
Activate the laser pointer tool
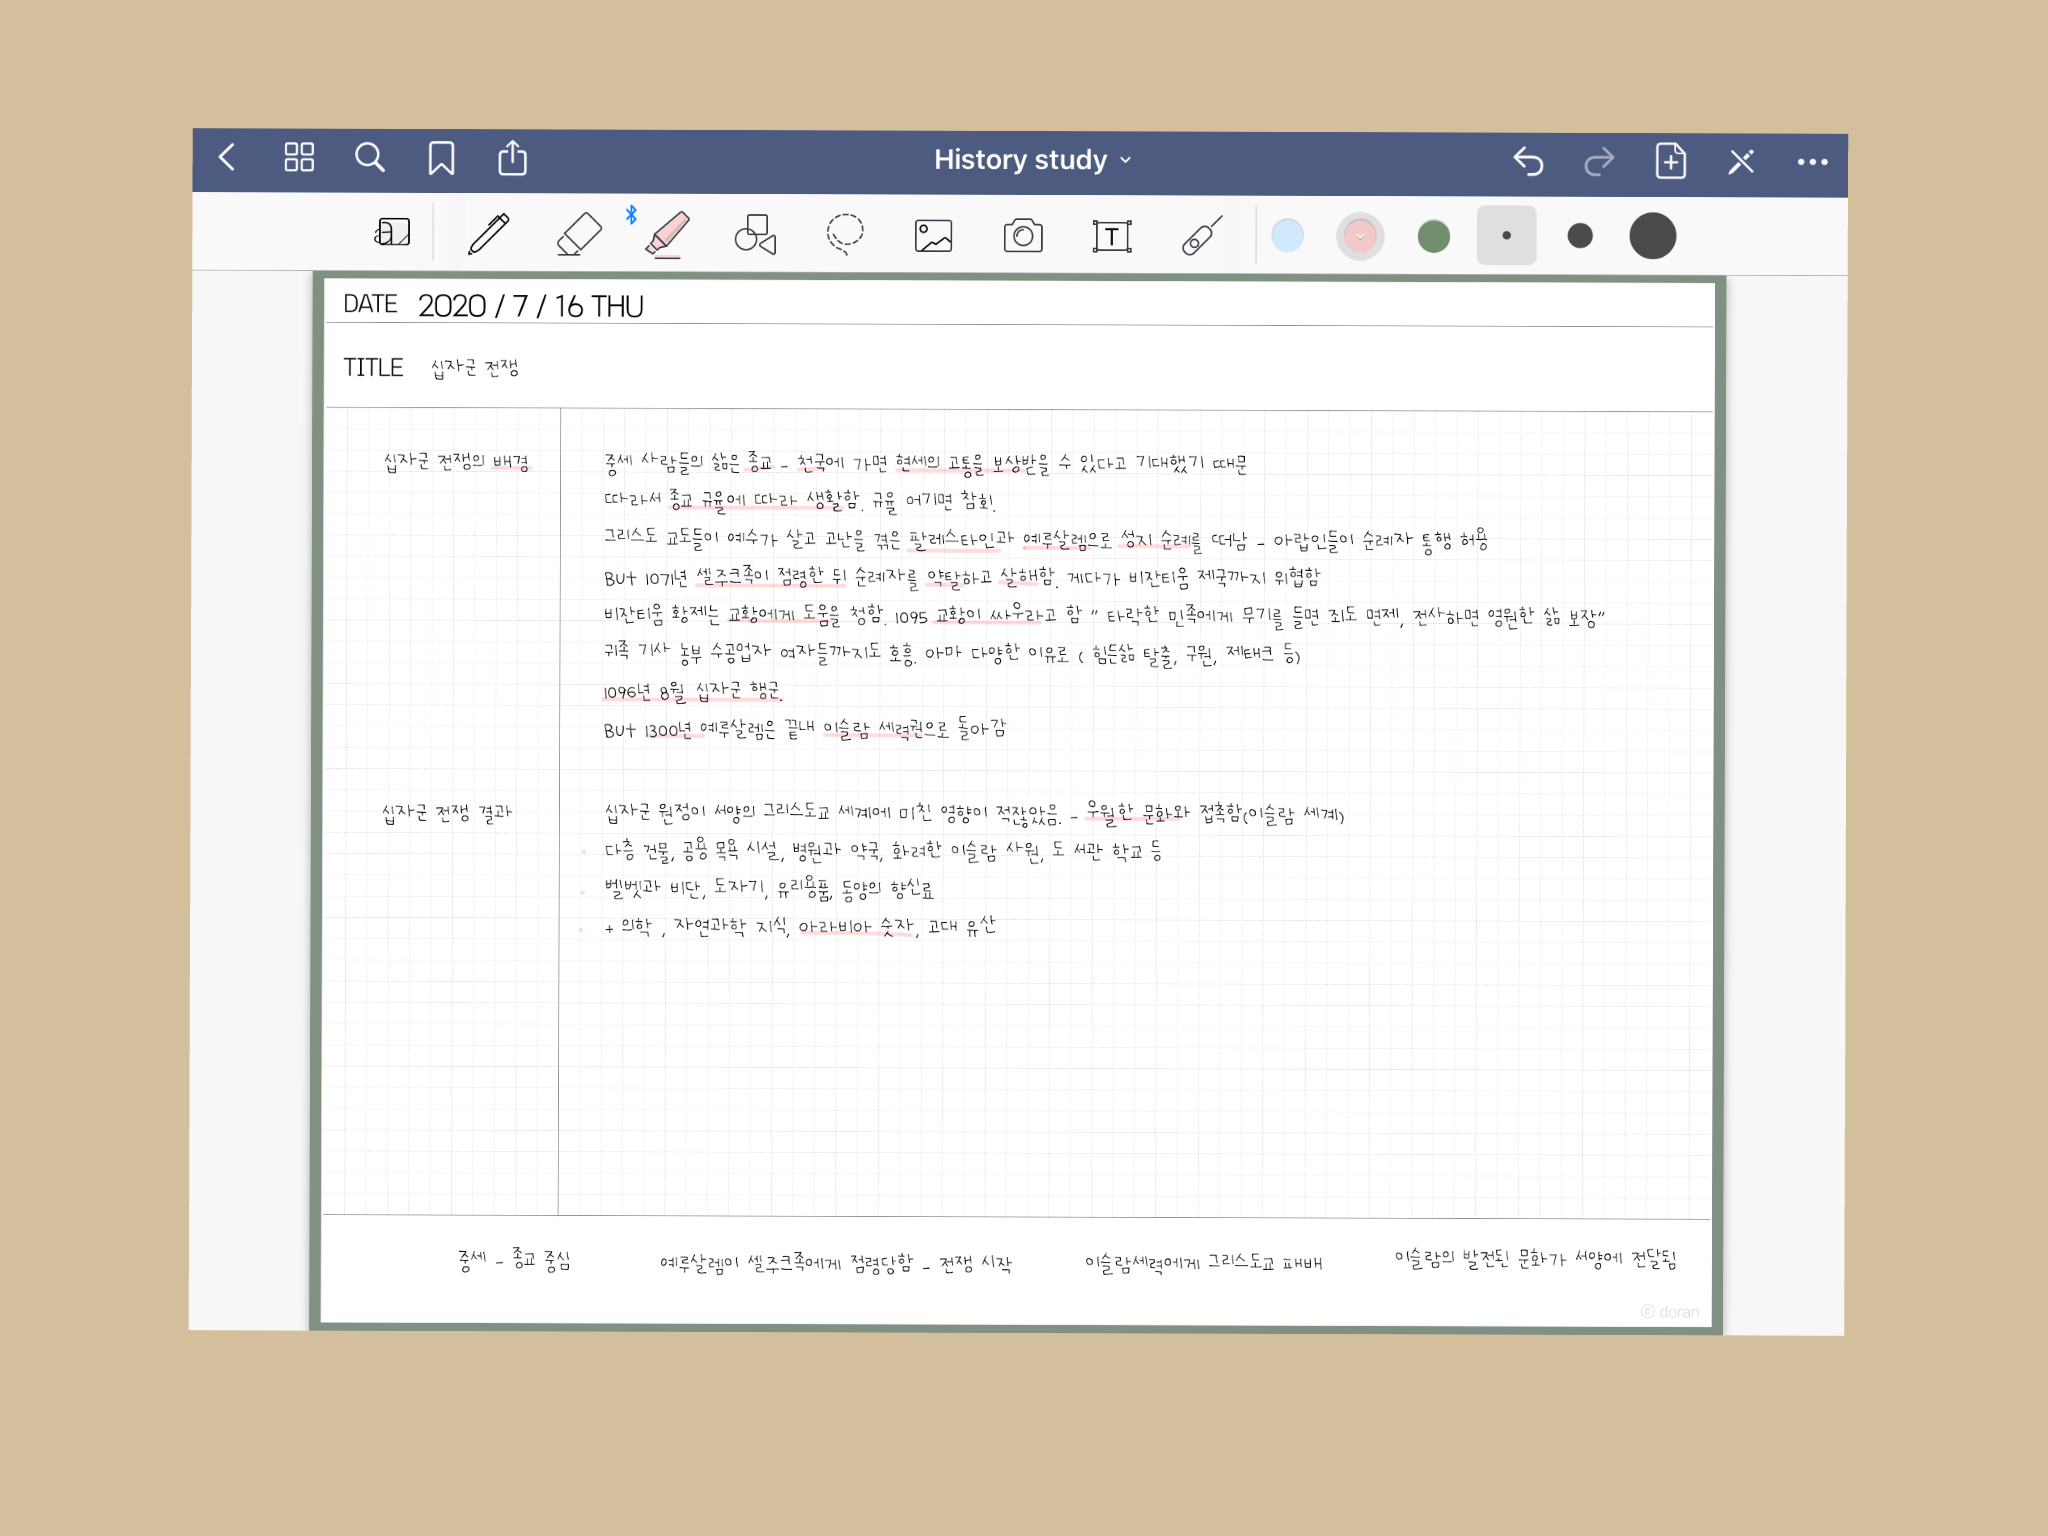point(1201,236)
